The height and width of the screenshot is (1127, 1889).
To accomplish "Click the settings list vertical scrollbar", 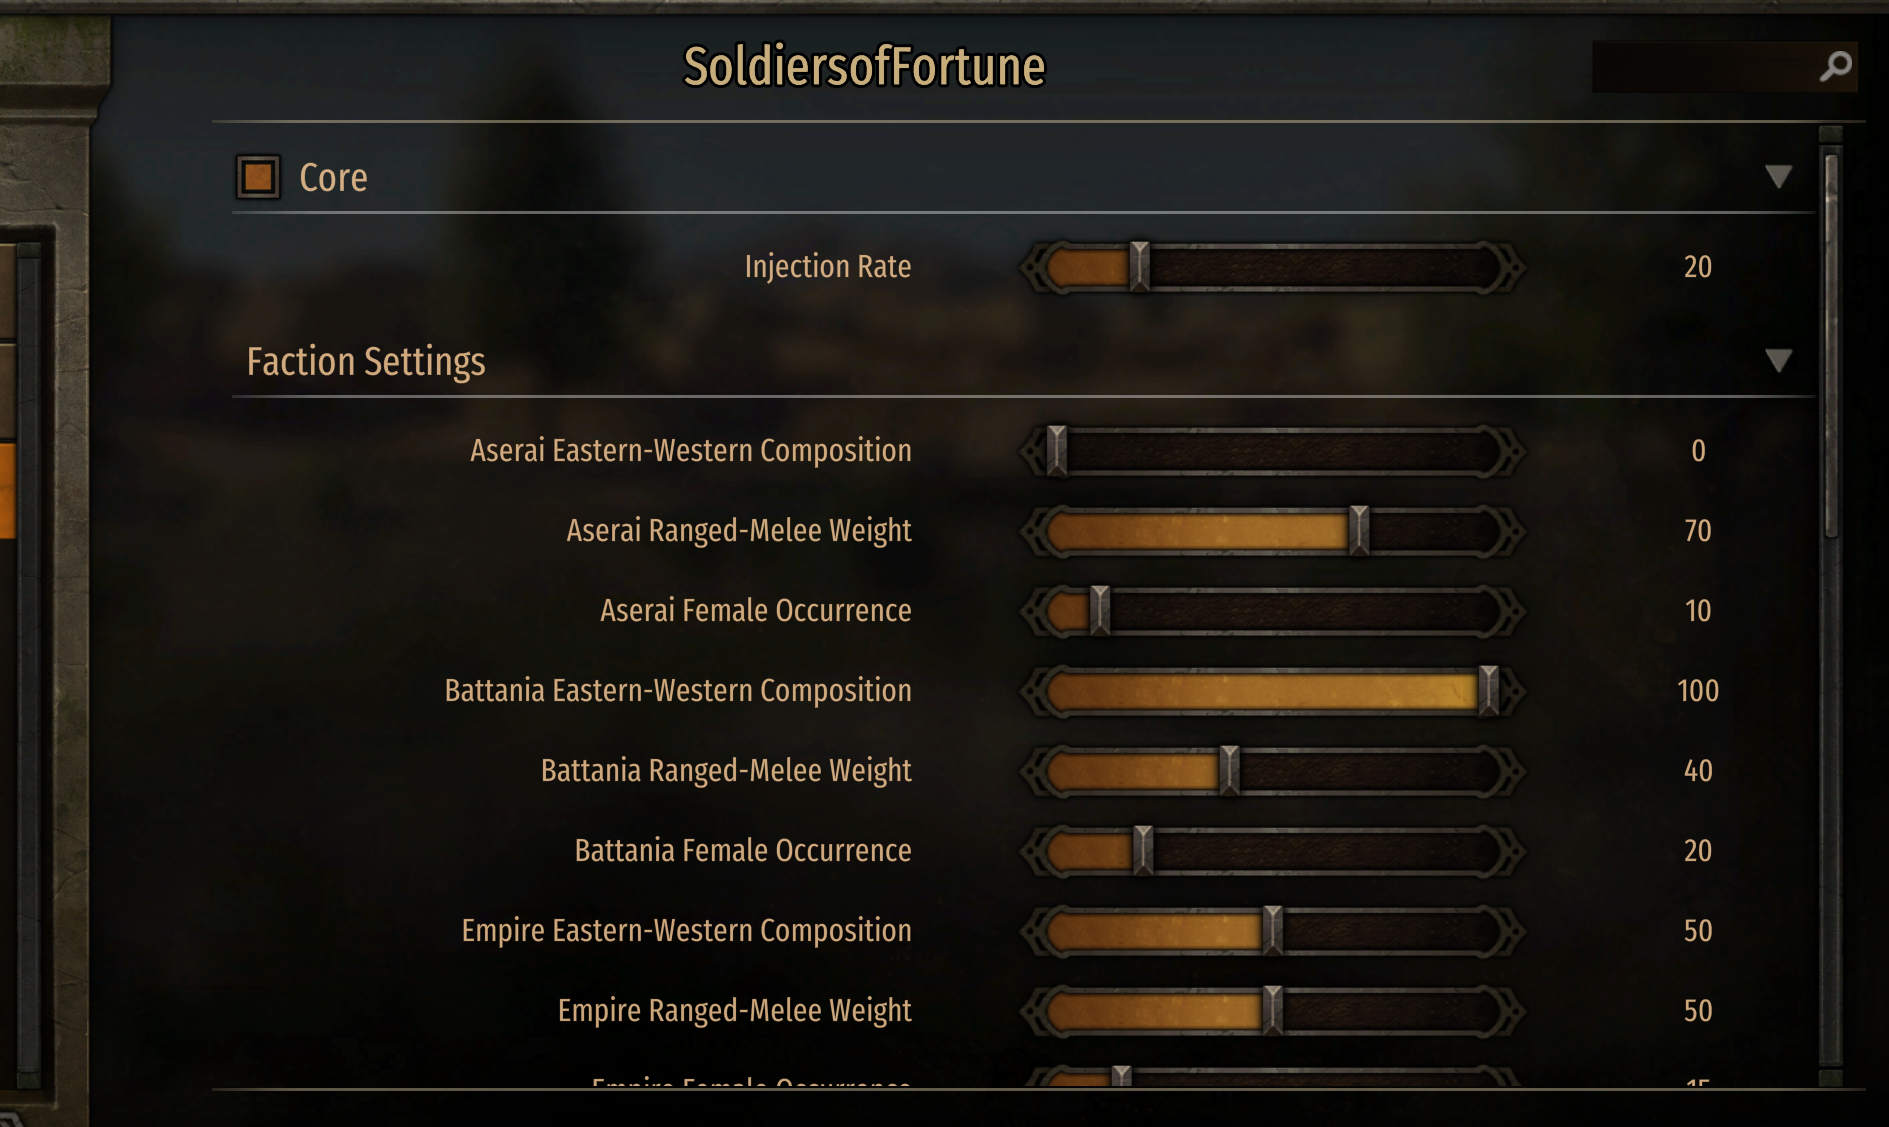I will point(1831,340).
